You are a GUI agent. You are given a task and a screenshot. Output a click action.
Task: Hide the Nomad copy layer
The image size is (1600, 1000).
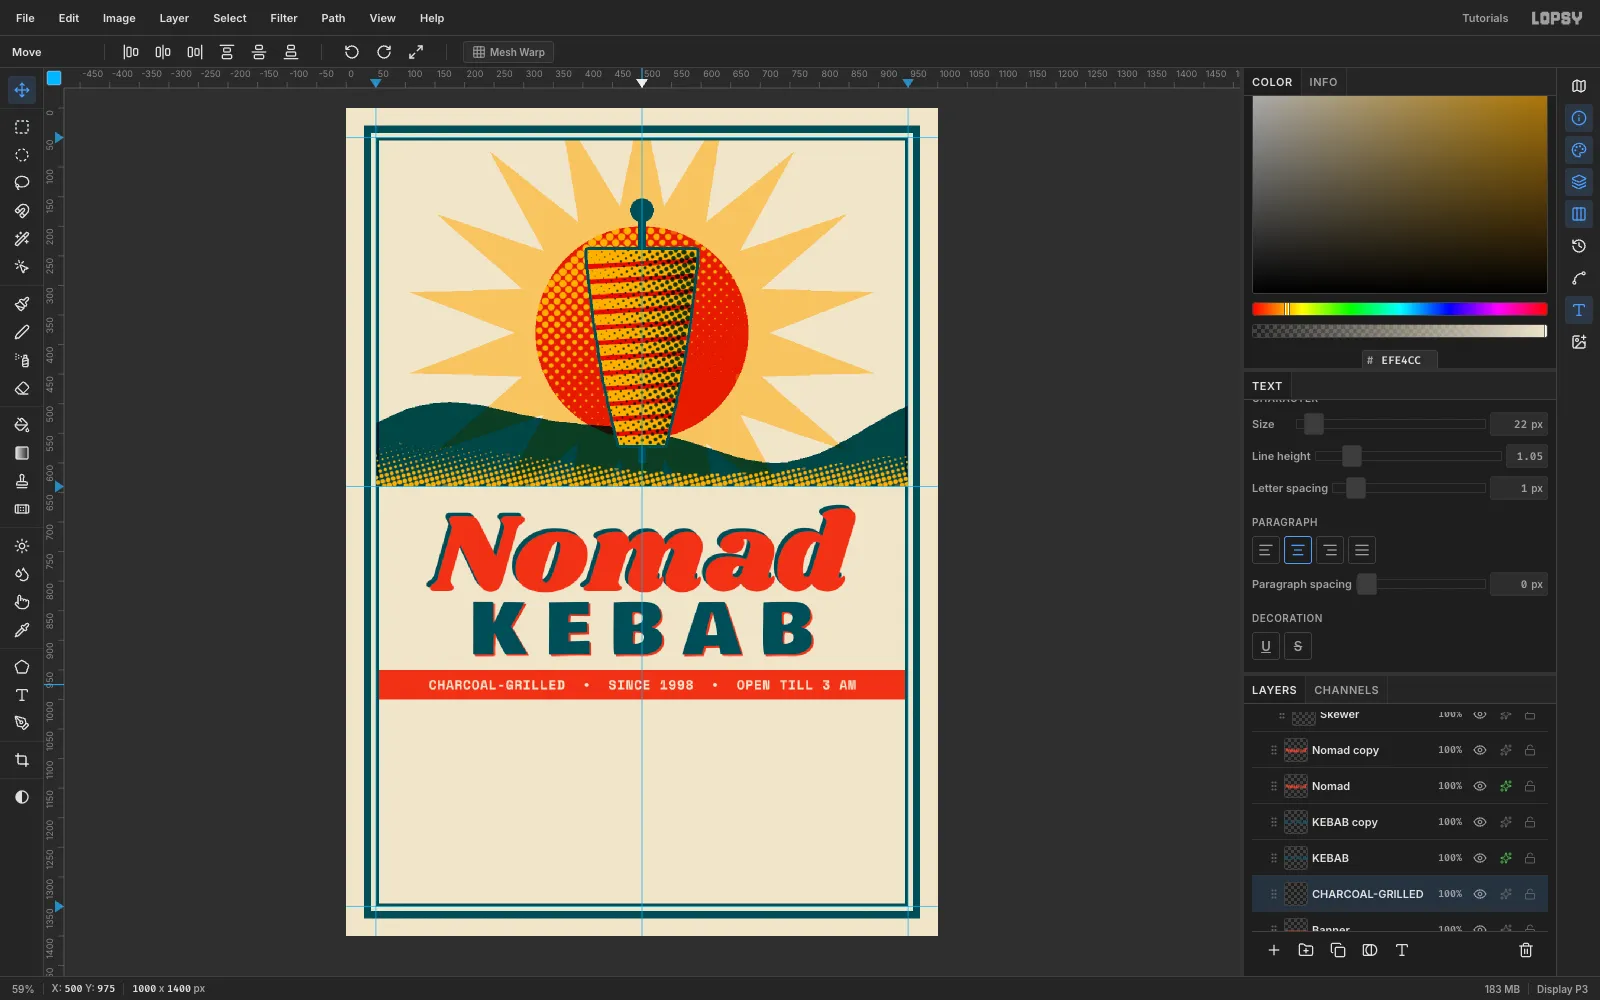tap(1480, 750)
